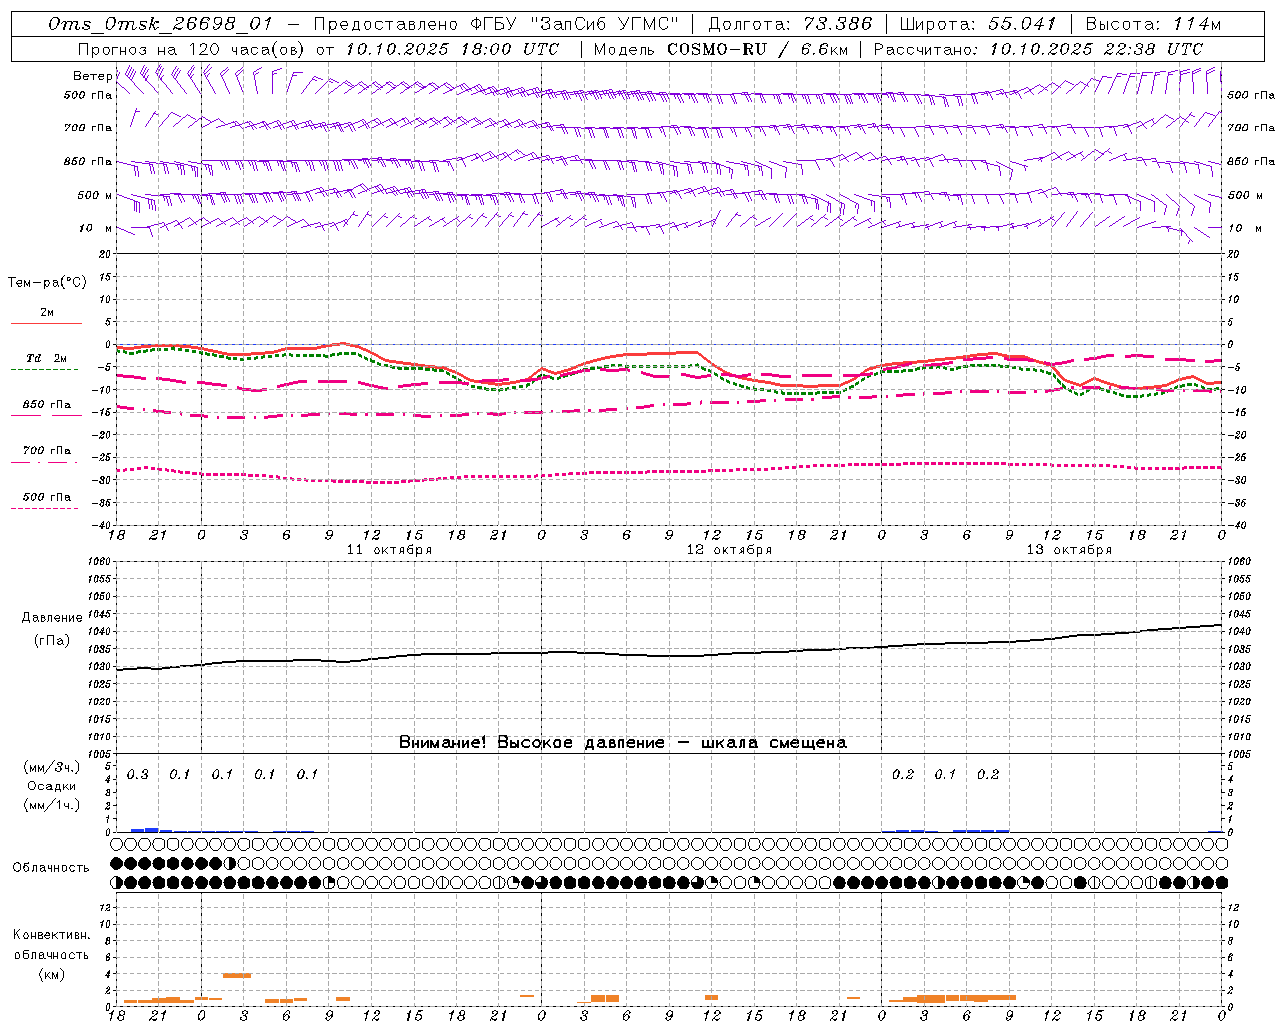Click the Модель COSMO-RU / 6.6км label
This screenshot has width=1280, height=1024.
point(721,49)
